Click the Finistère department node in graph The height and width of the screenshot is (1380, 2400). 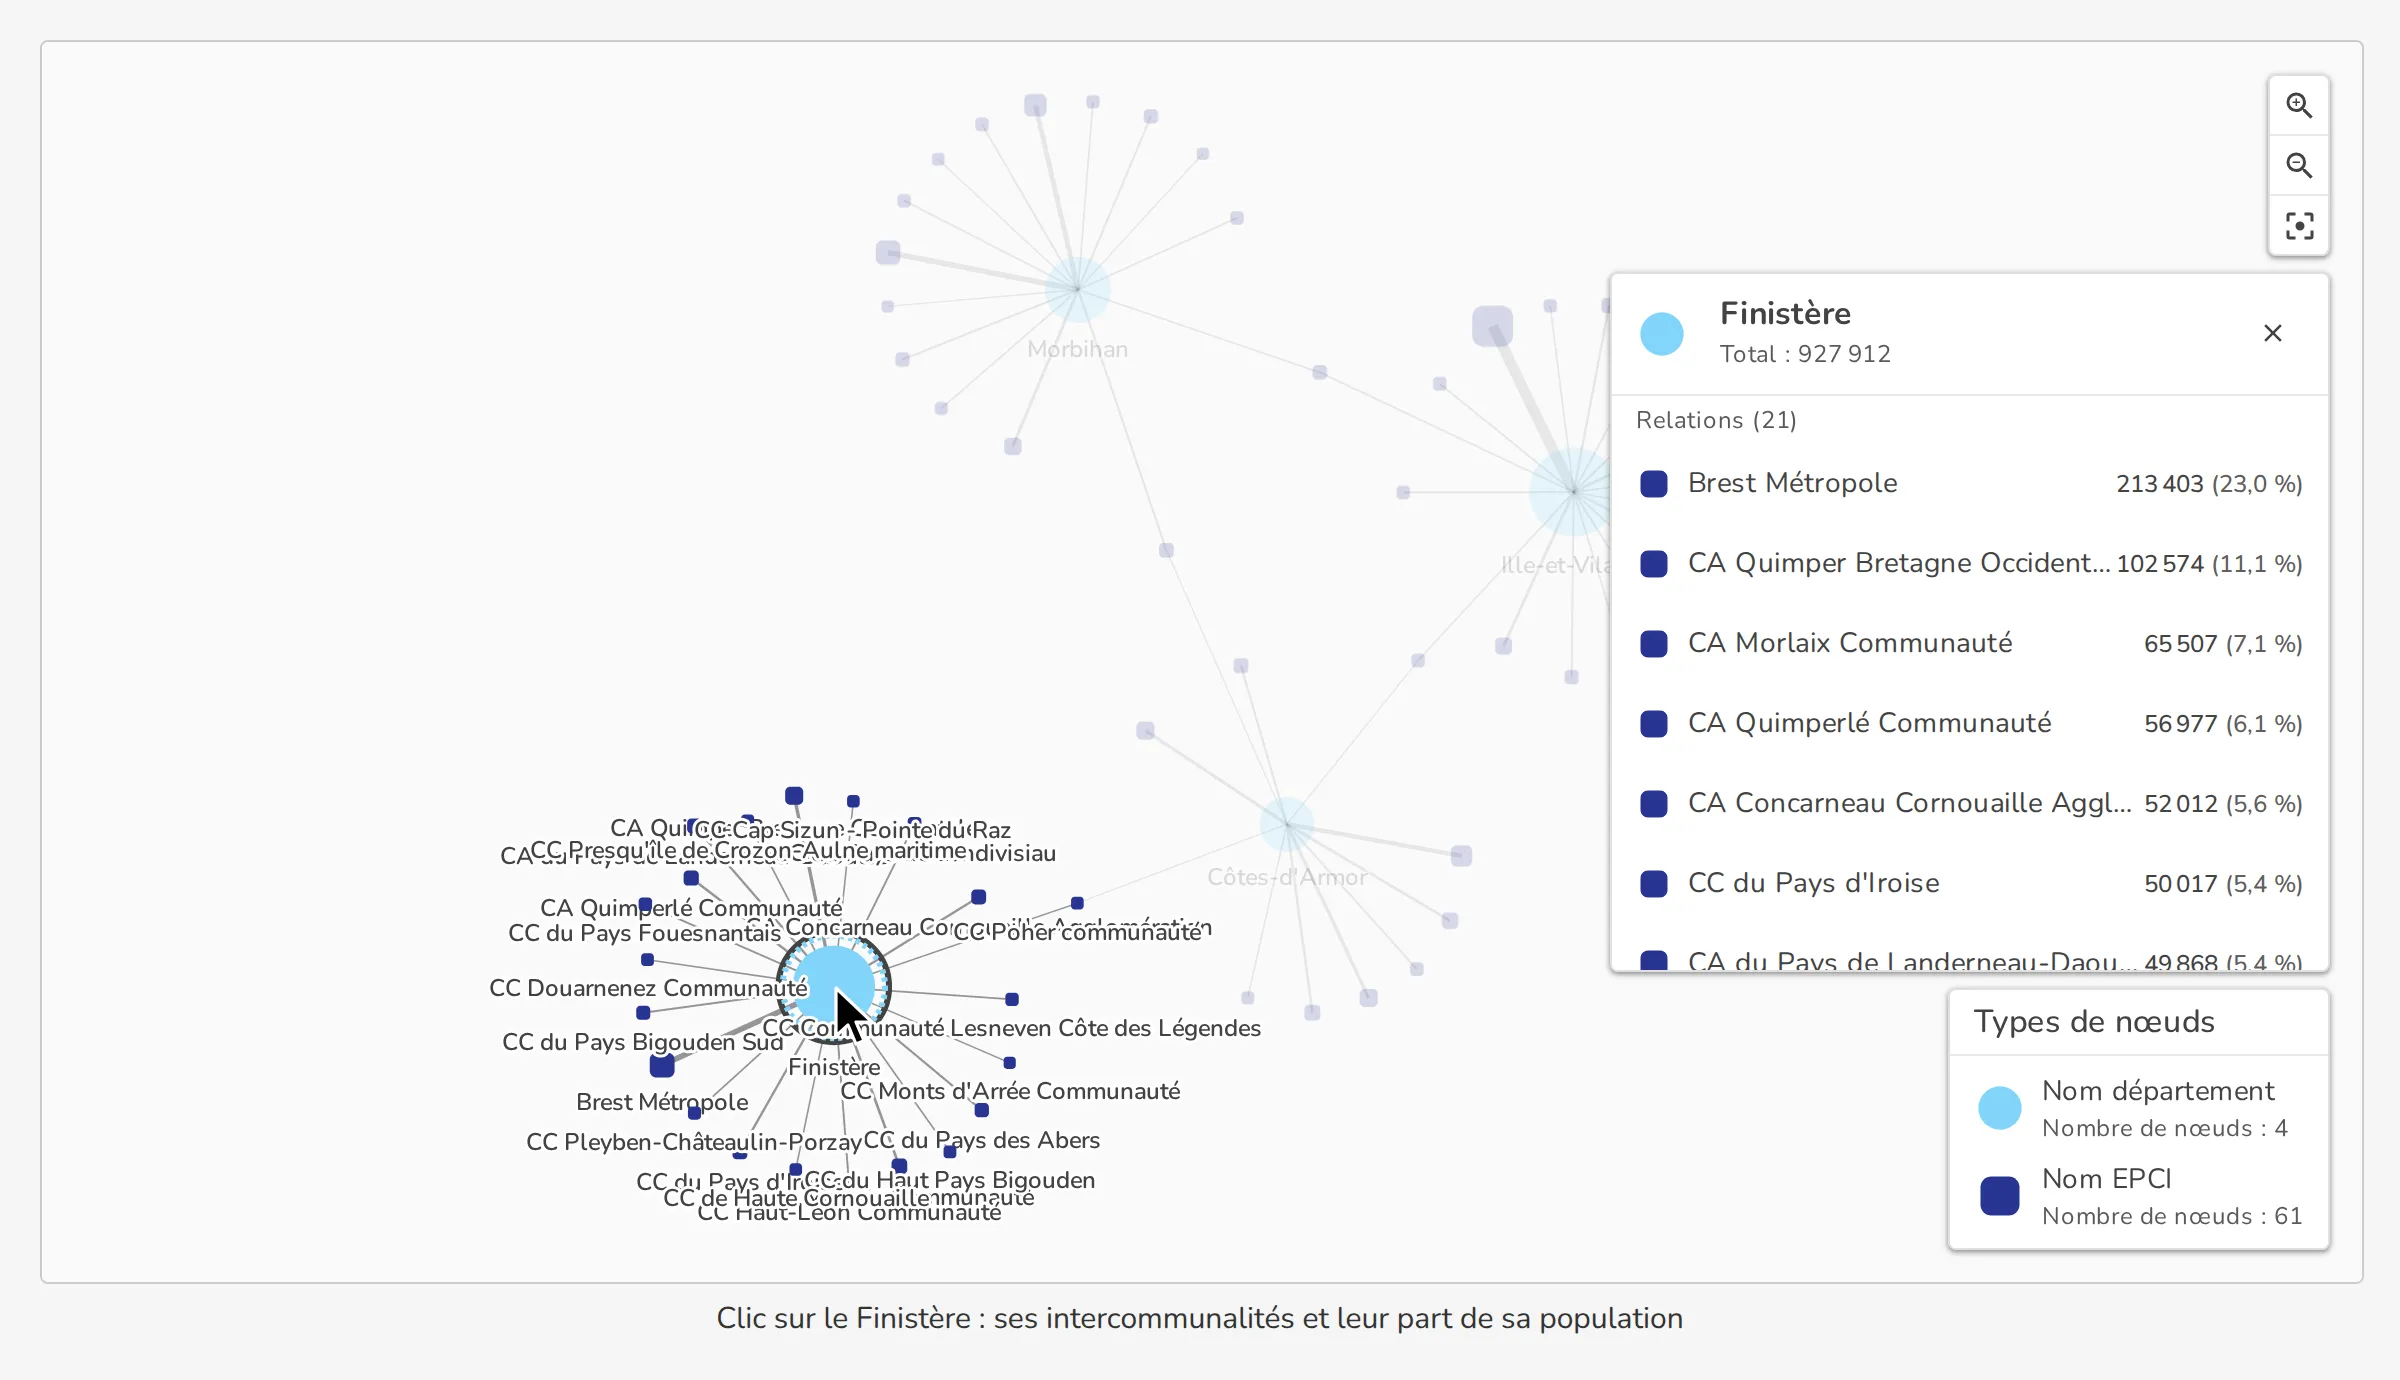pos(832,987)
